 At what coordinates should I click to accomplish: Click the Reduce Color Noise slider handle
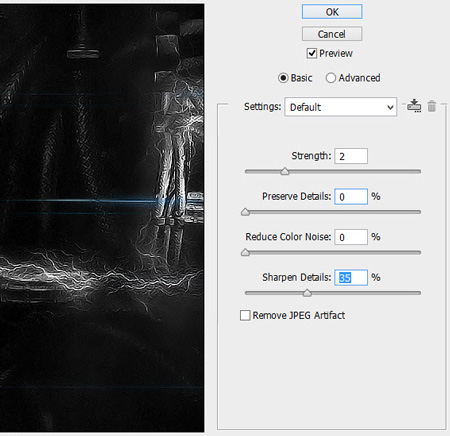245,252
